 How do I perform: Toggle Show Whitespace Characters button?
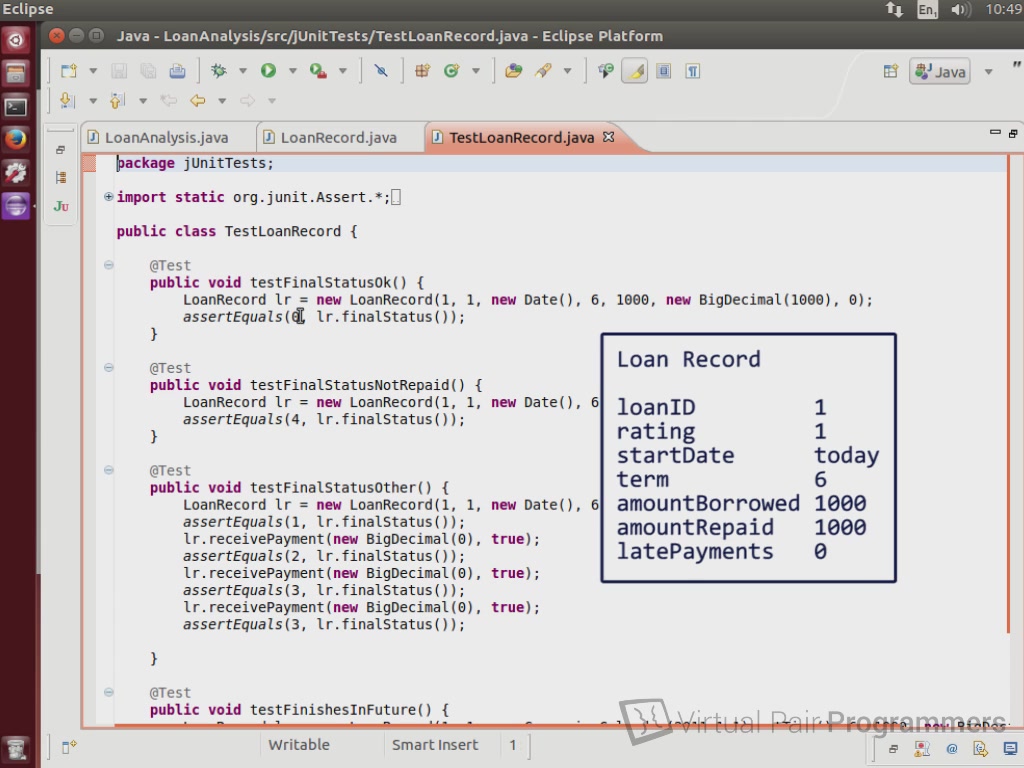tap(692, 71)
